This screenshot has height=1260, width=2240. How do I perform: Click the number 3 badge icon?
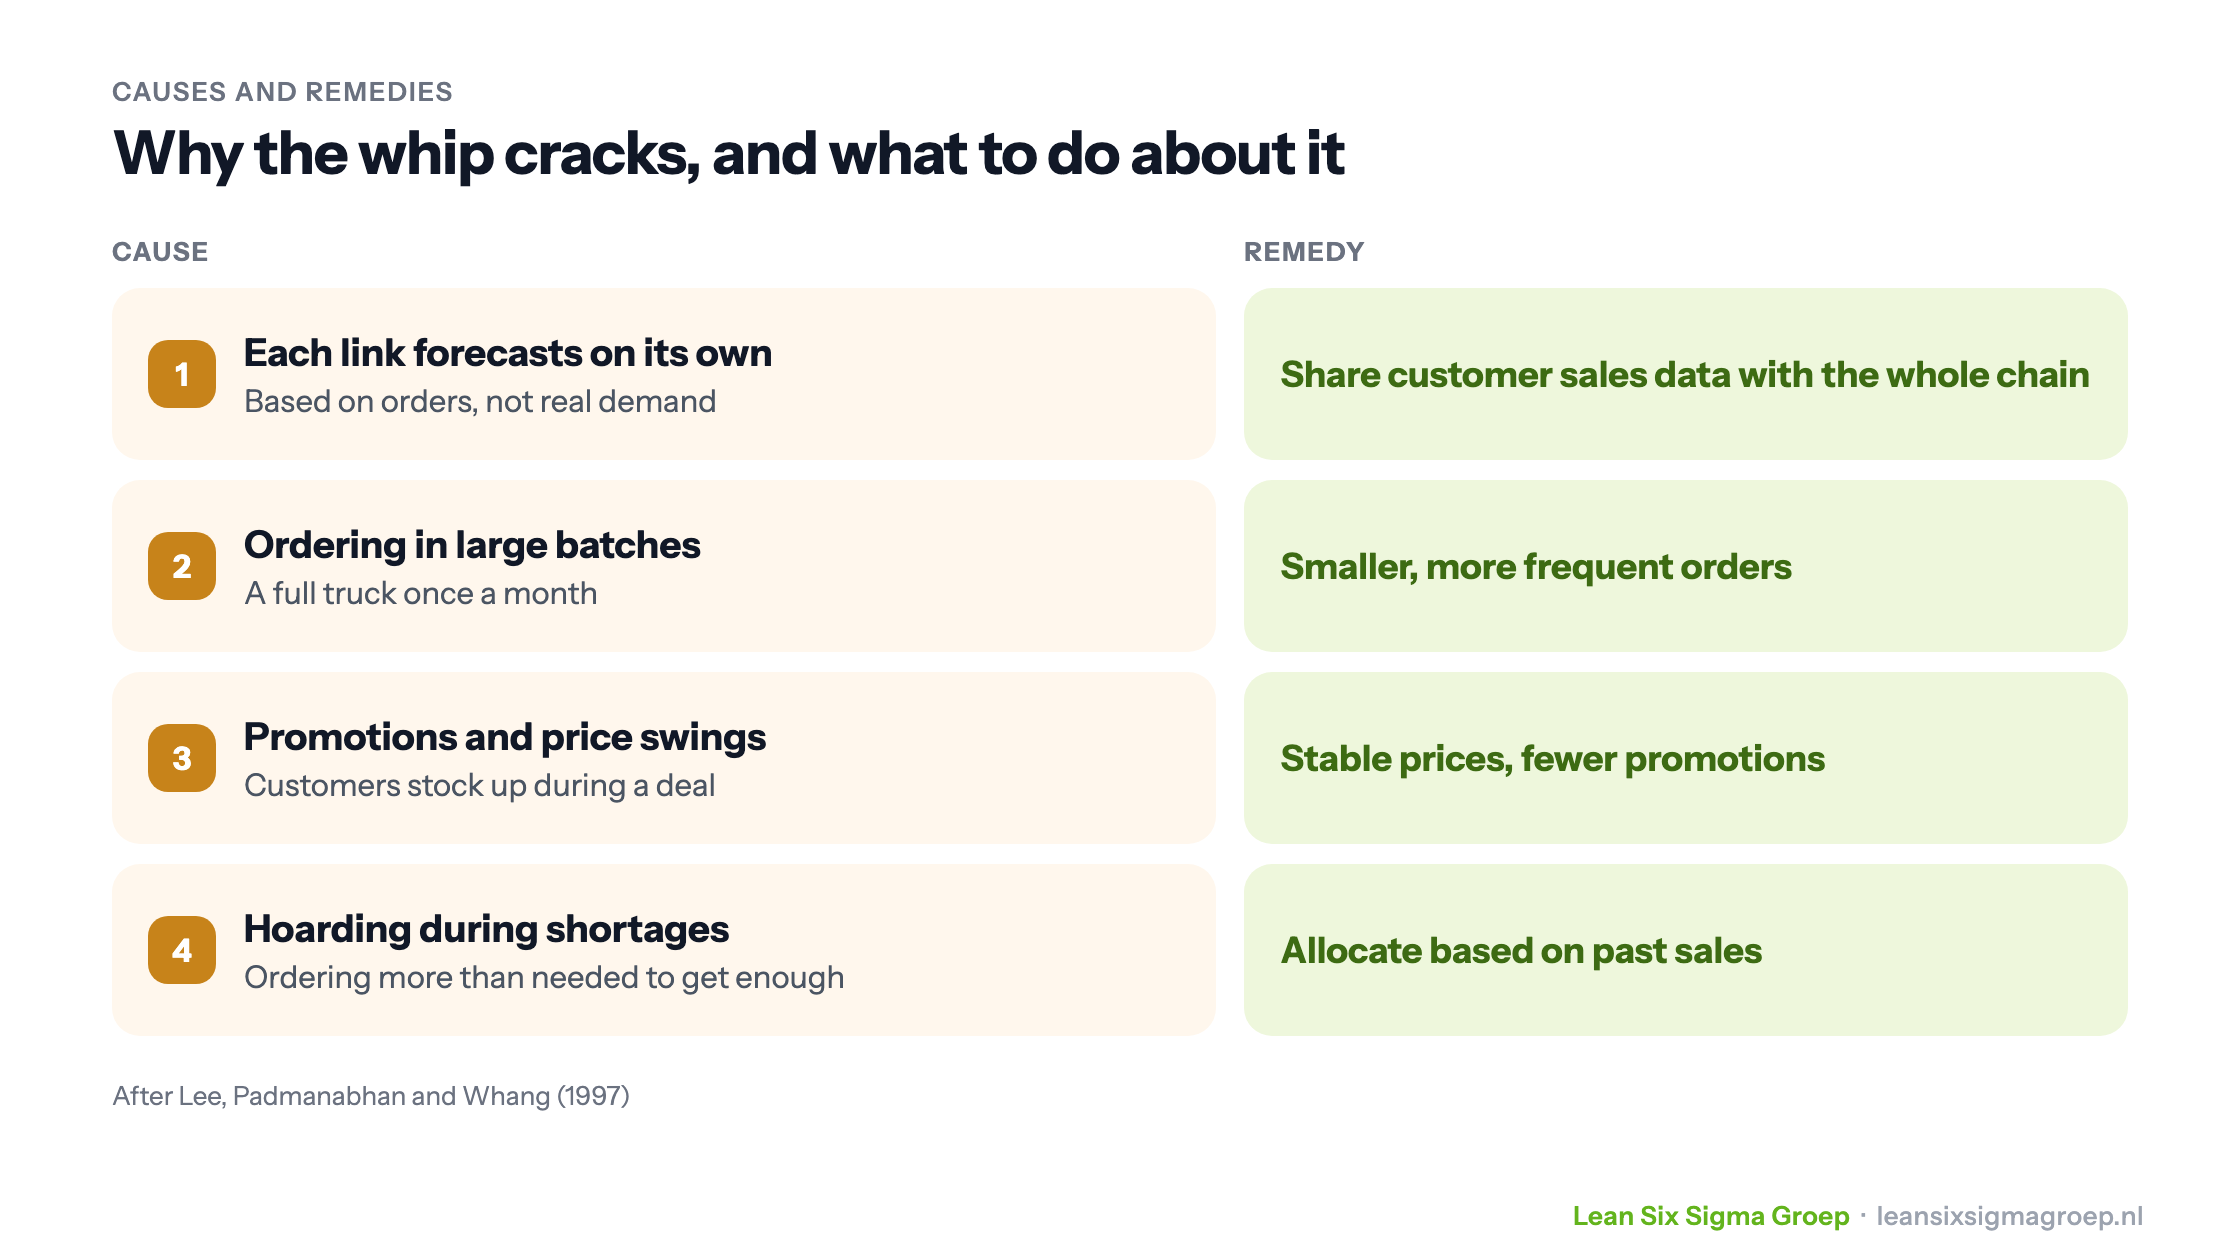[x=182, y=758]
